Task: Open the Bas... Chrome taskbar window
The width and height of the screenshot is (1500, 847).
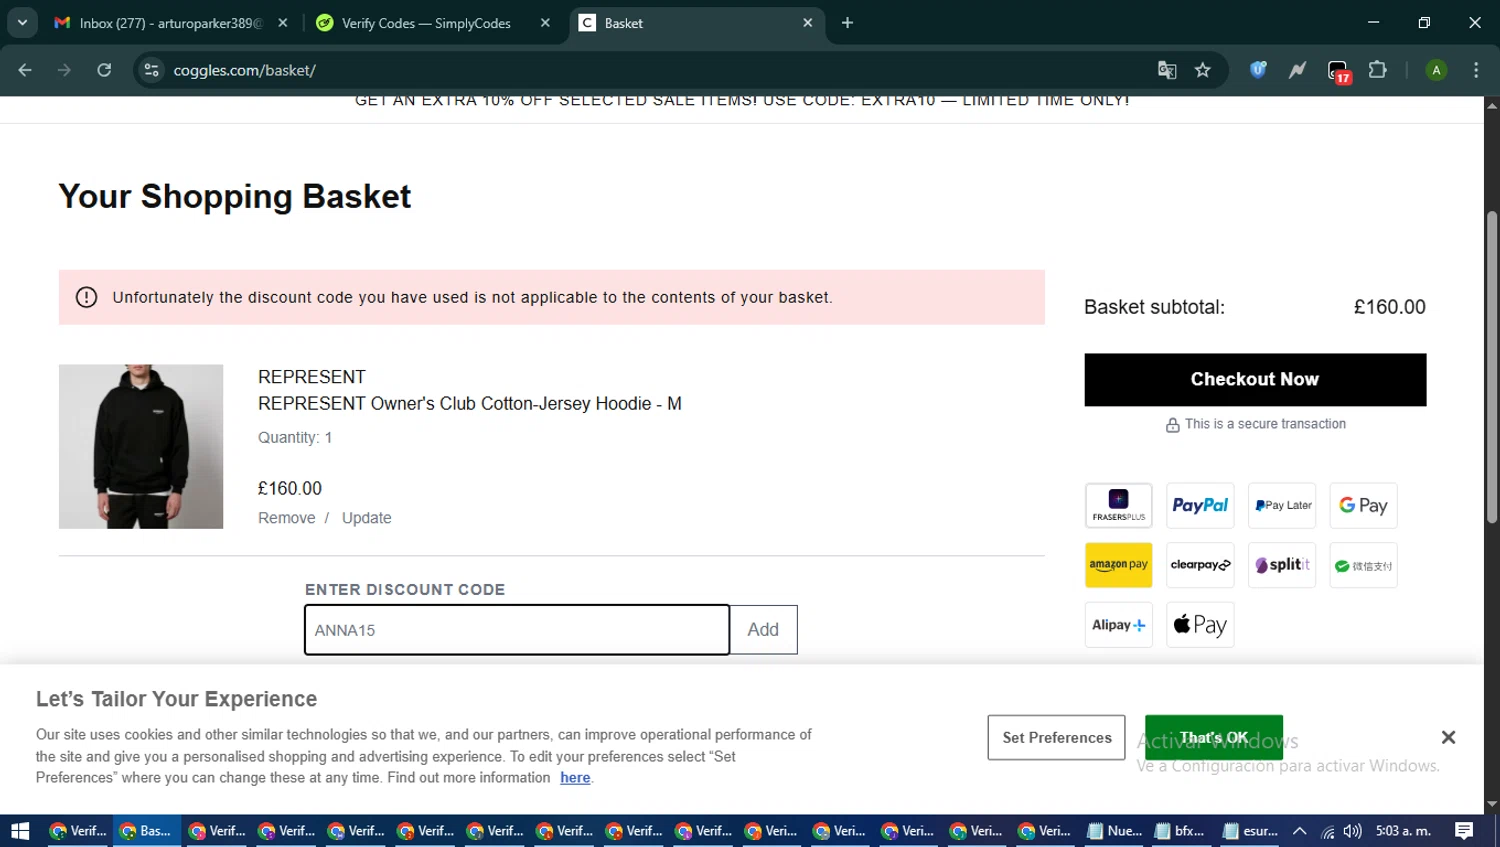Action: (x=146, y=831)
